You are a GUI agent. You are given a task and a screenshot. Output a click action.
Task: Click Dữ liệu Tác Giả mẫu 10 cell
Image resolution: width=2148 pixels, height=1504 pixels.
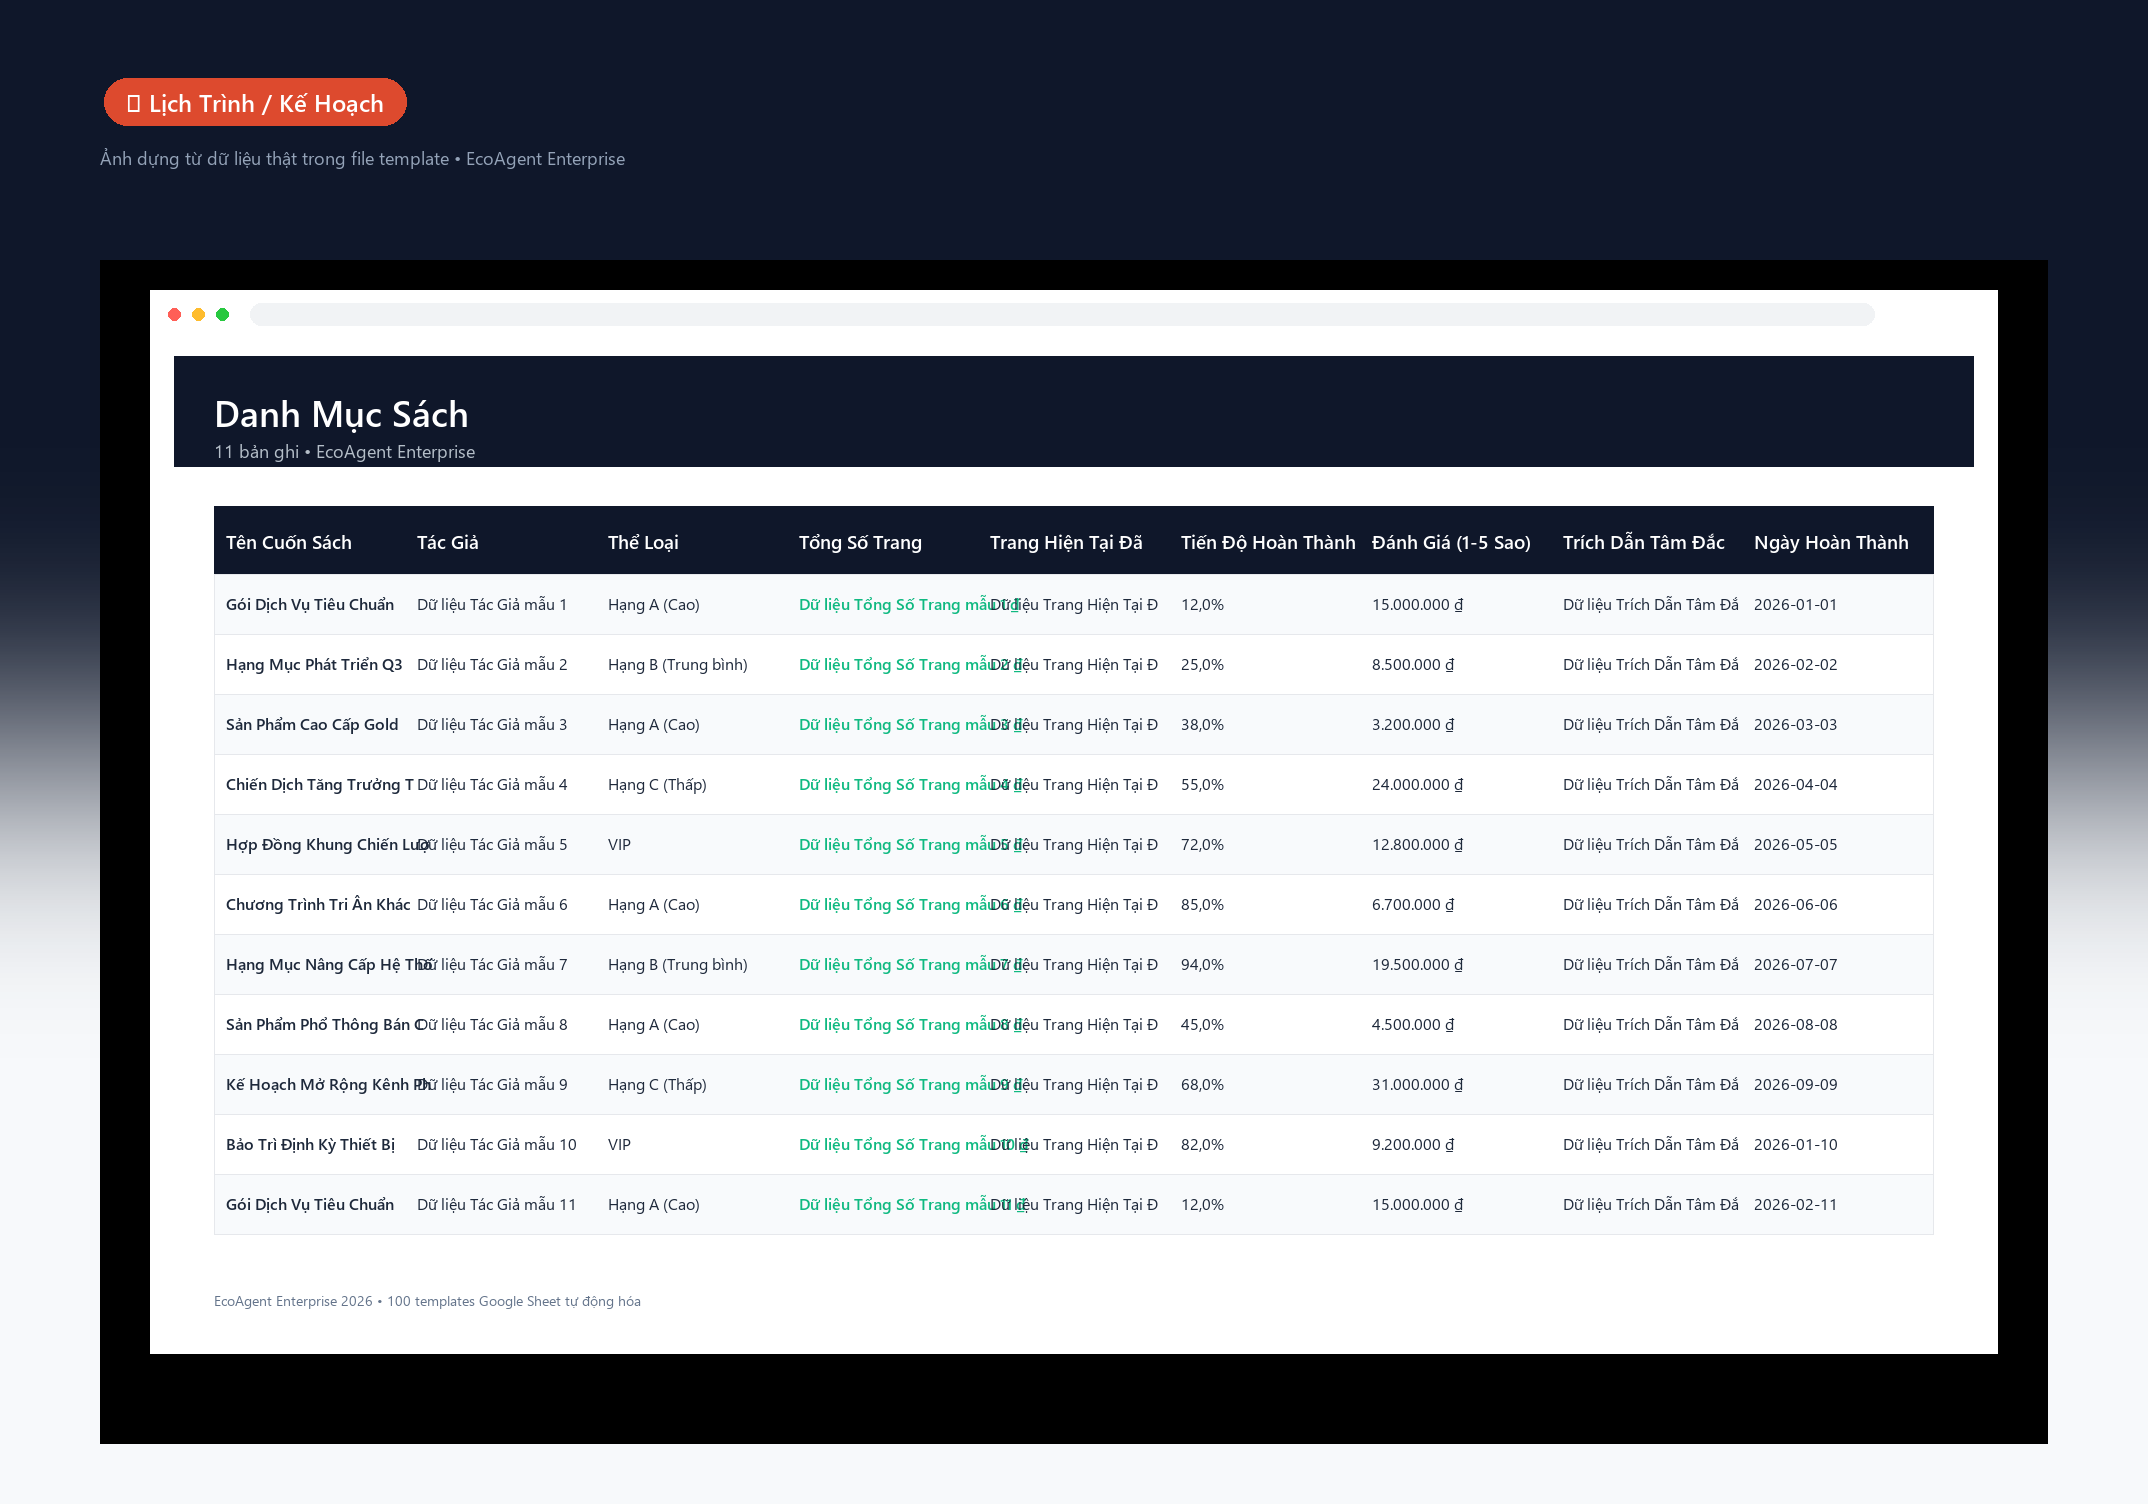pyautogui.click(x=497, y=1144)
